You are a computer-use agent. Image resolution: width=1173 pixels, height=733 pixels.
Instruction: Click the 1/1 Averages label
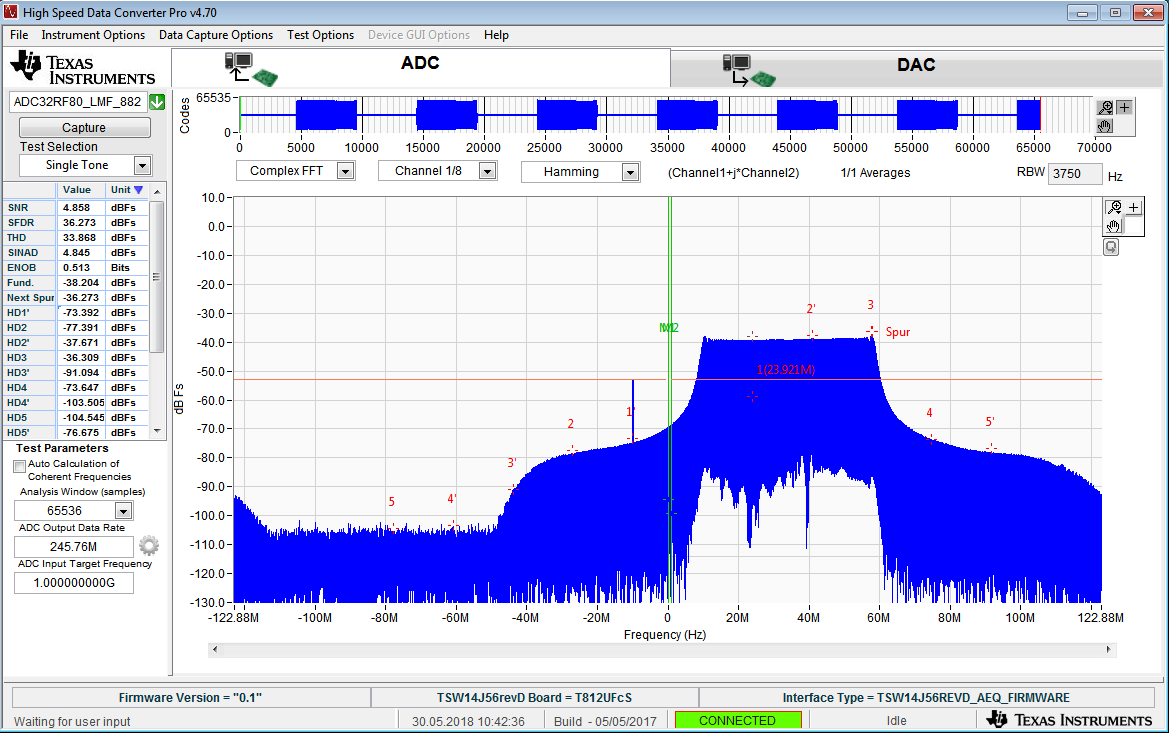tap(875, 173)
